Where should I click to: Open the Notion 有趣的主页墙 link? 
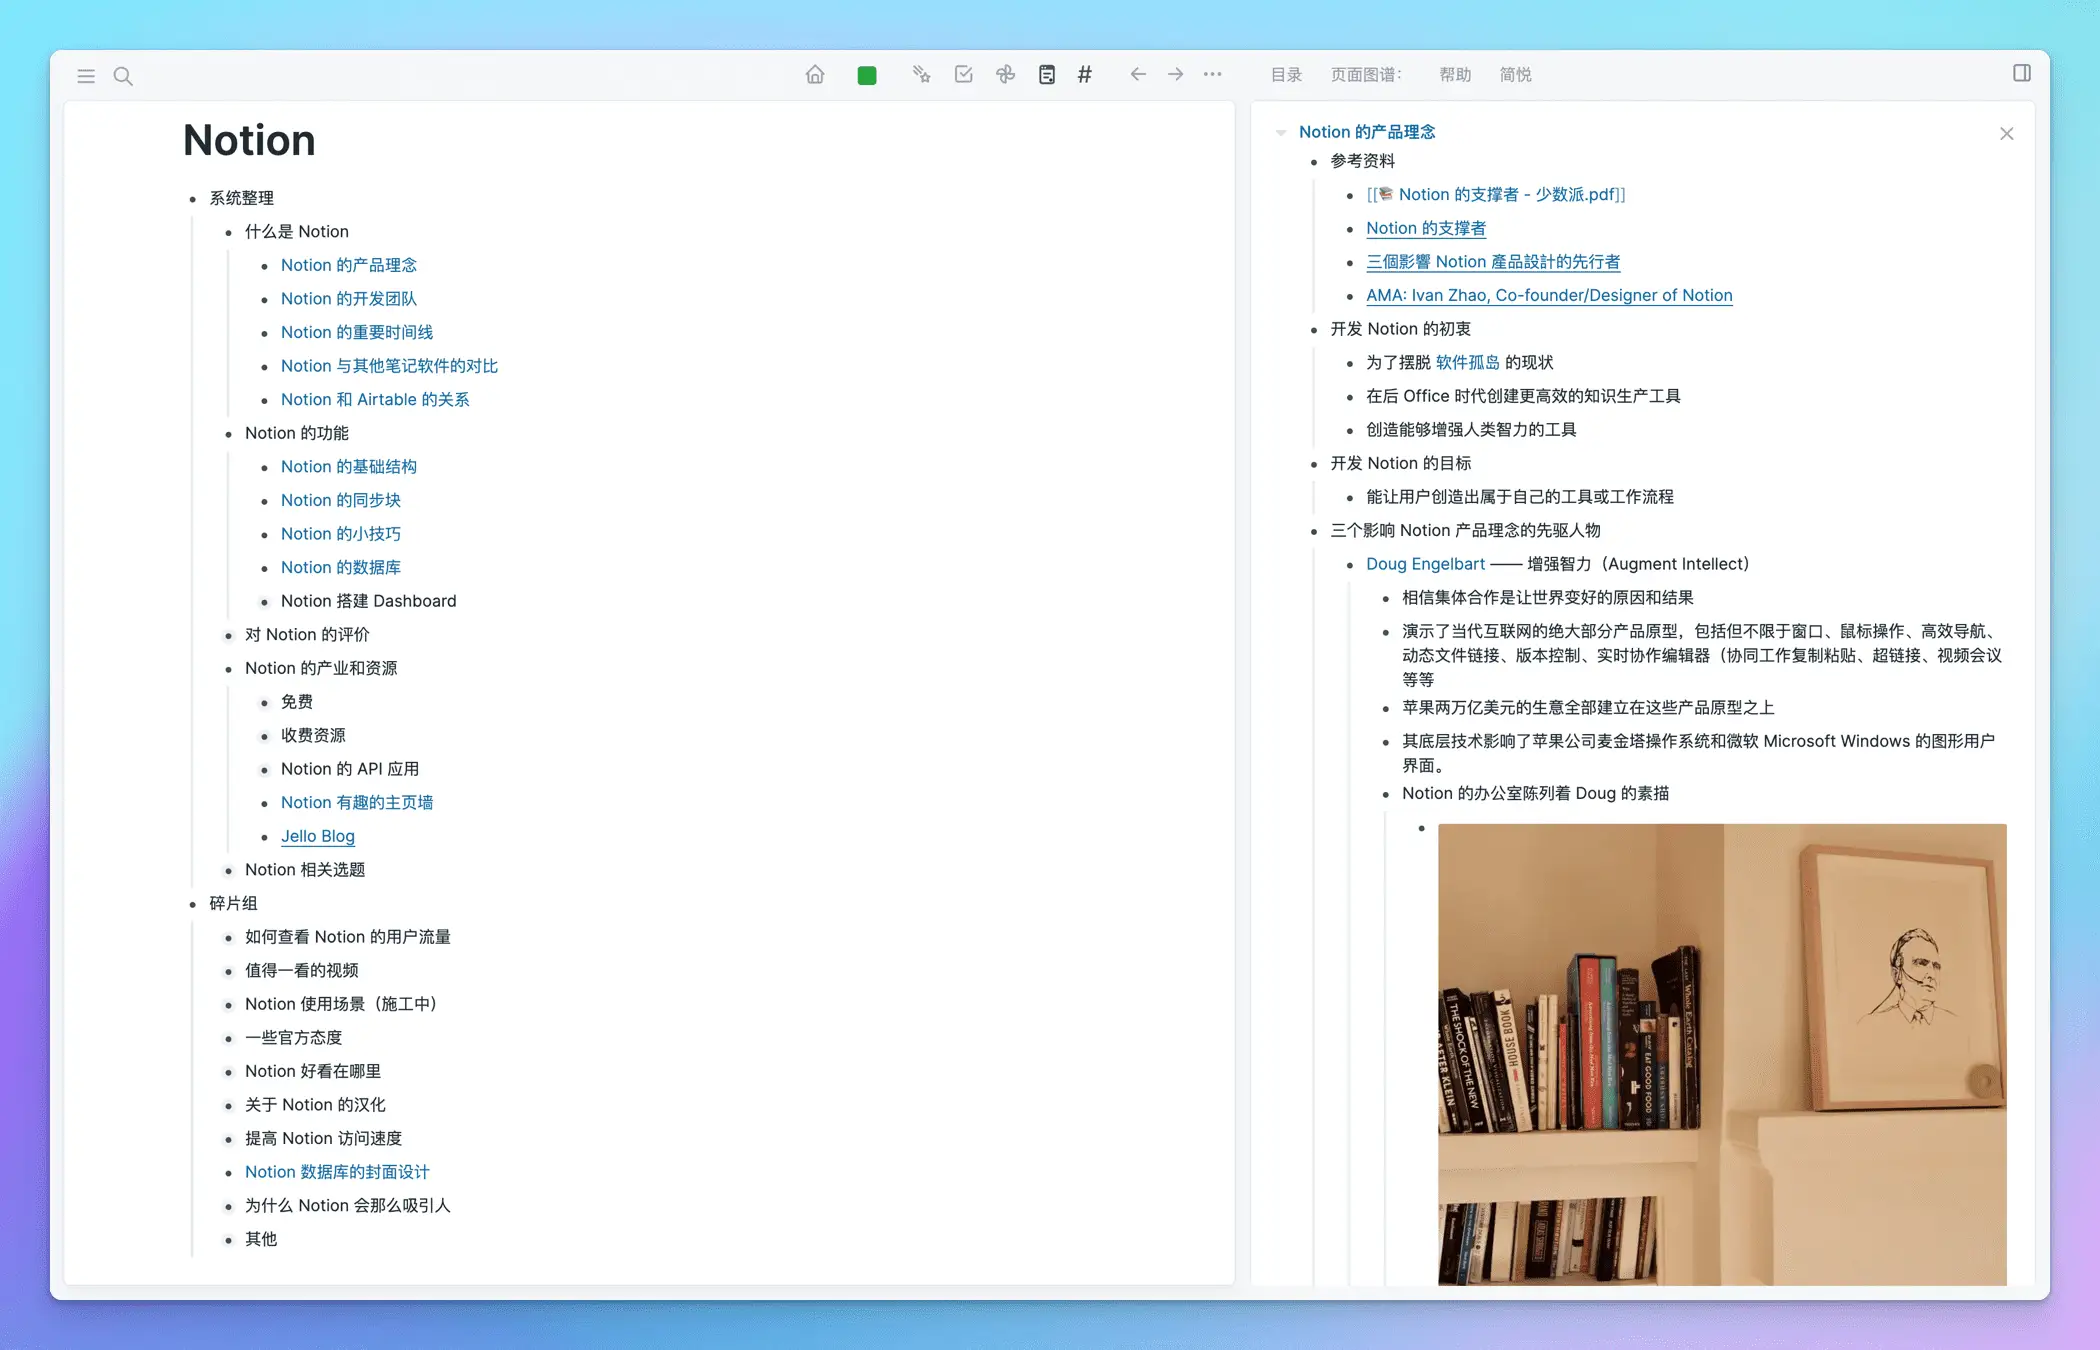pyautogui.click(x=357, y=803)
